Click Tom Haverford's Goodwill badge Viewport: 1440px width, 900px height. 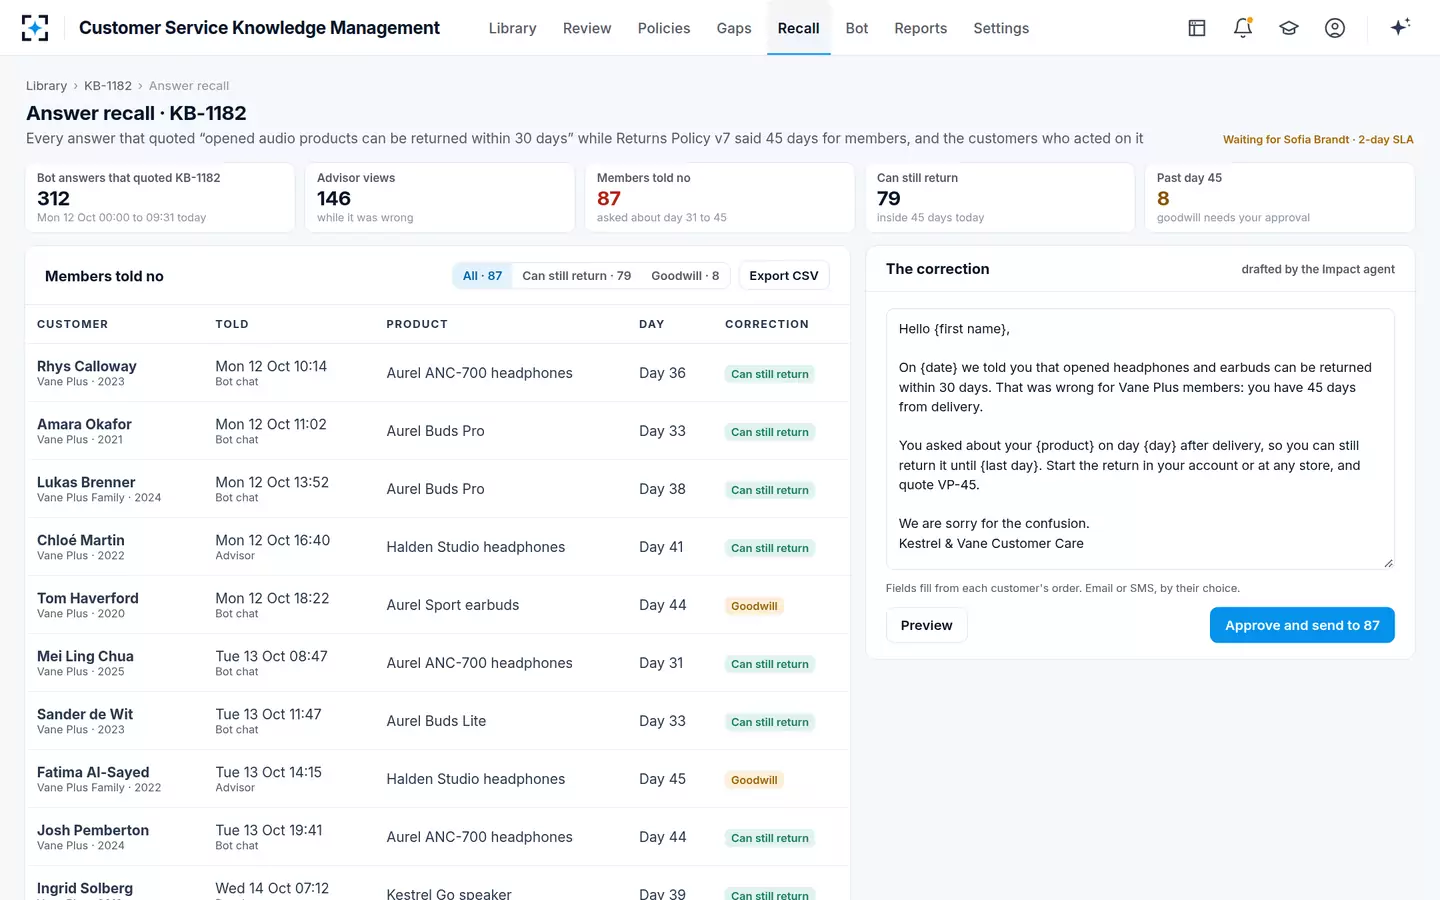pos(754,606)
